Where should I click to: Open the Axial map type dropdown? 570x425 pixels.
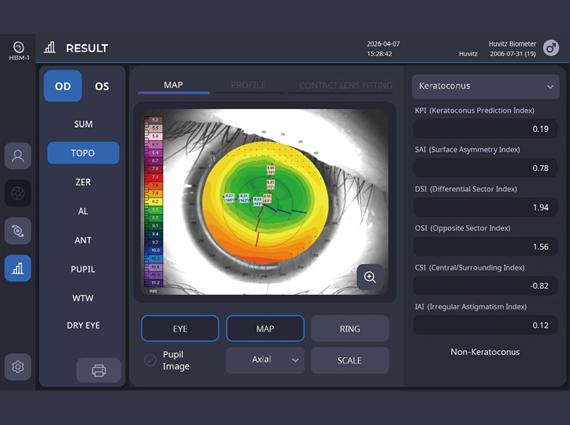[265, 360]
